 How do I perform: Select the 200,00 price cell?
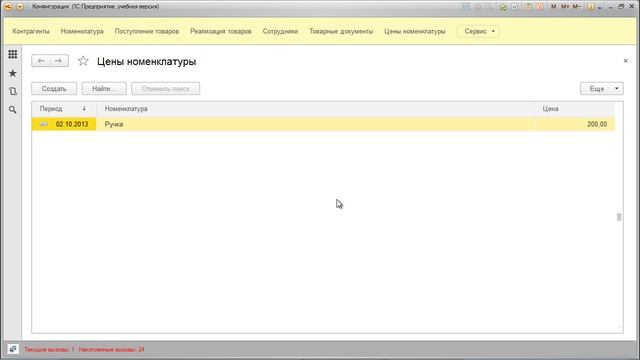[574, 124]
